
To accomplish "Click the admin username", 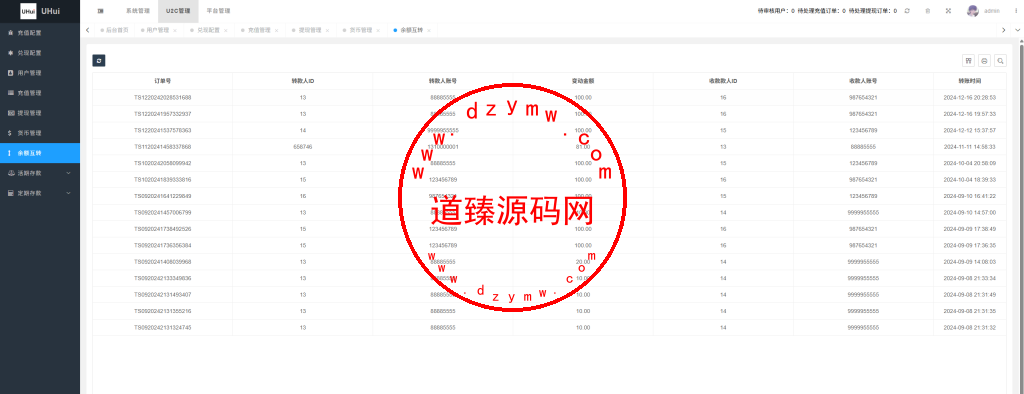I will [x=992, y=11].
